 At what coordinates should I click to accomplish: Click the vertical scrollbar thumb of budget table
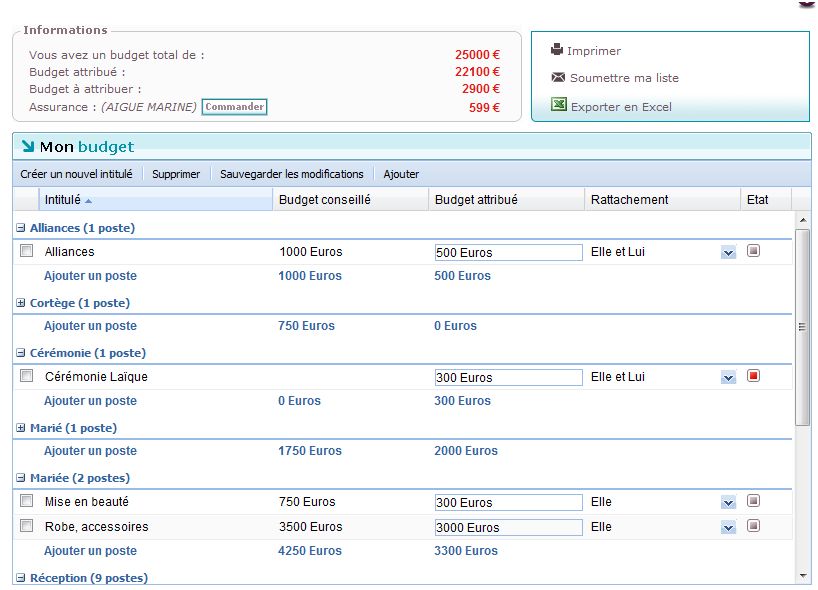click(x=802, y=328)
